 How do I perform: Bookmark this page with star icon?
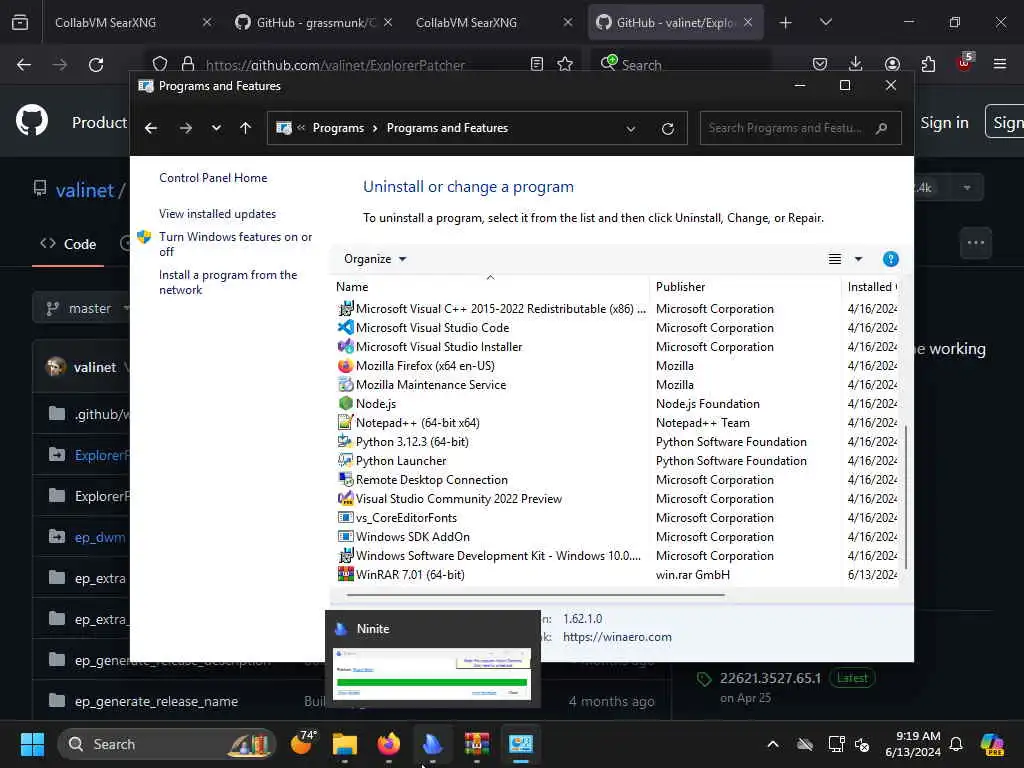click(565, 64)
